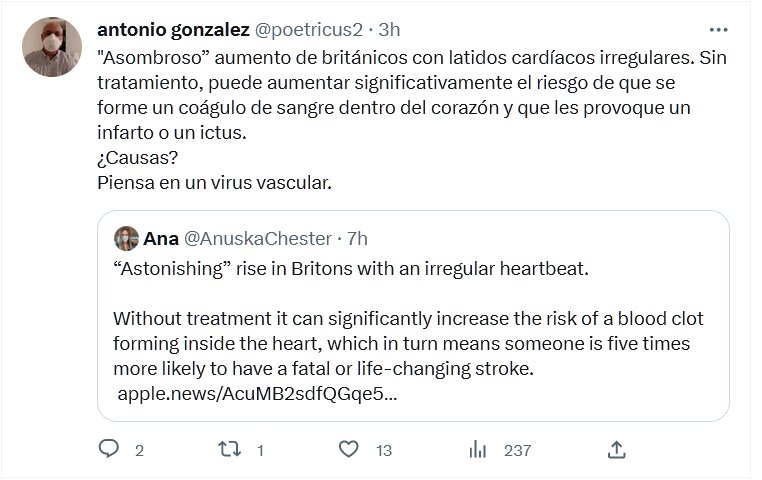The height and width of the screenshot is (480, 762).
Task: Open the apple.news link in quoted tweet
Action: (x=257, y=394)
